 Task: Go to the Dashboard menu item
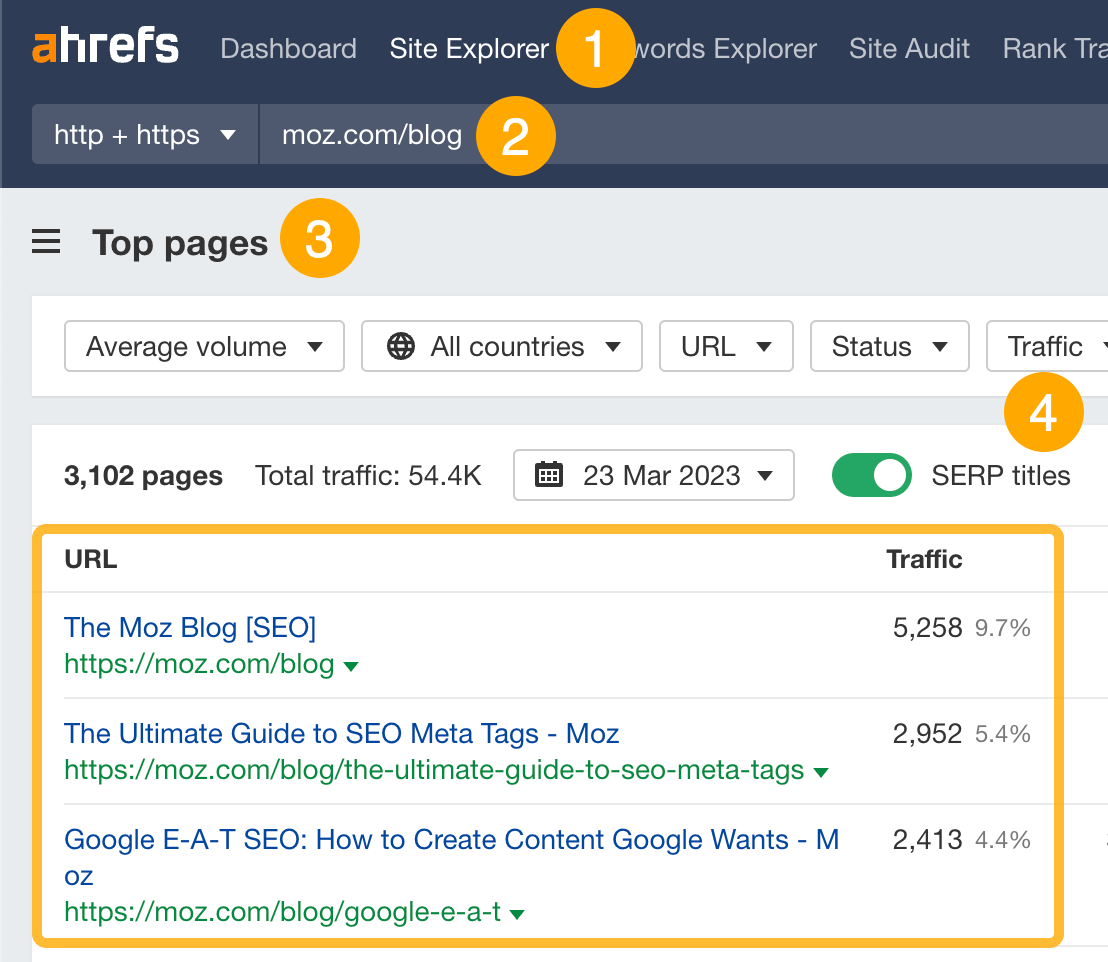(x=288, y=48)
